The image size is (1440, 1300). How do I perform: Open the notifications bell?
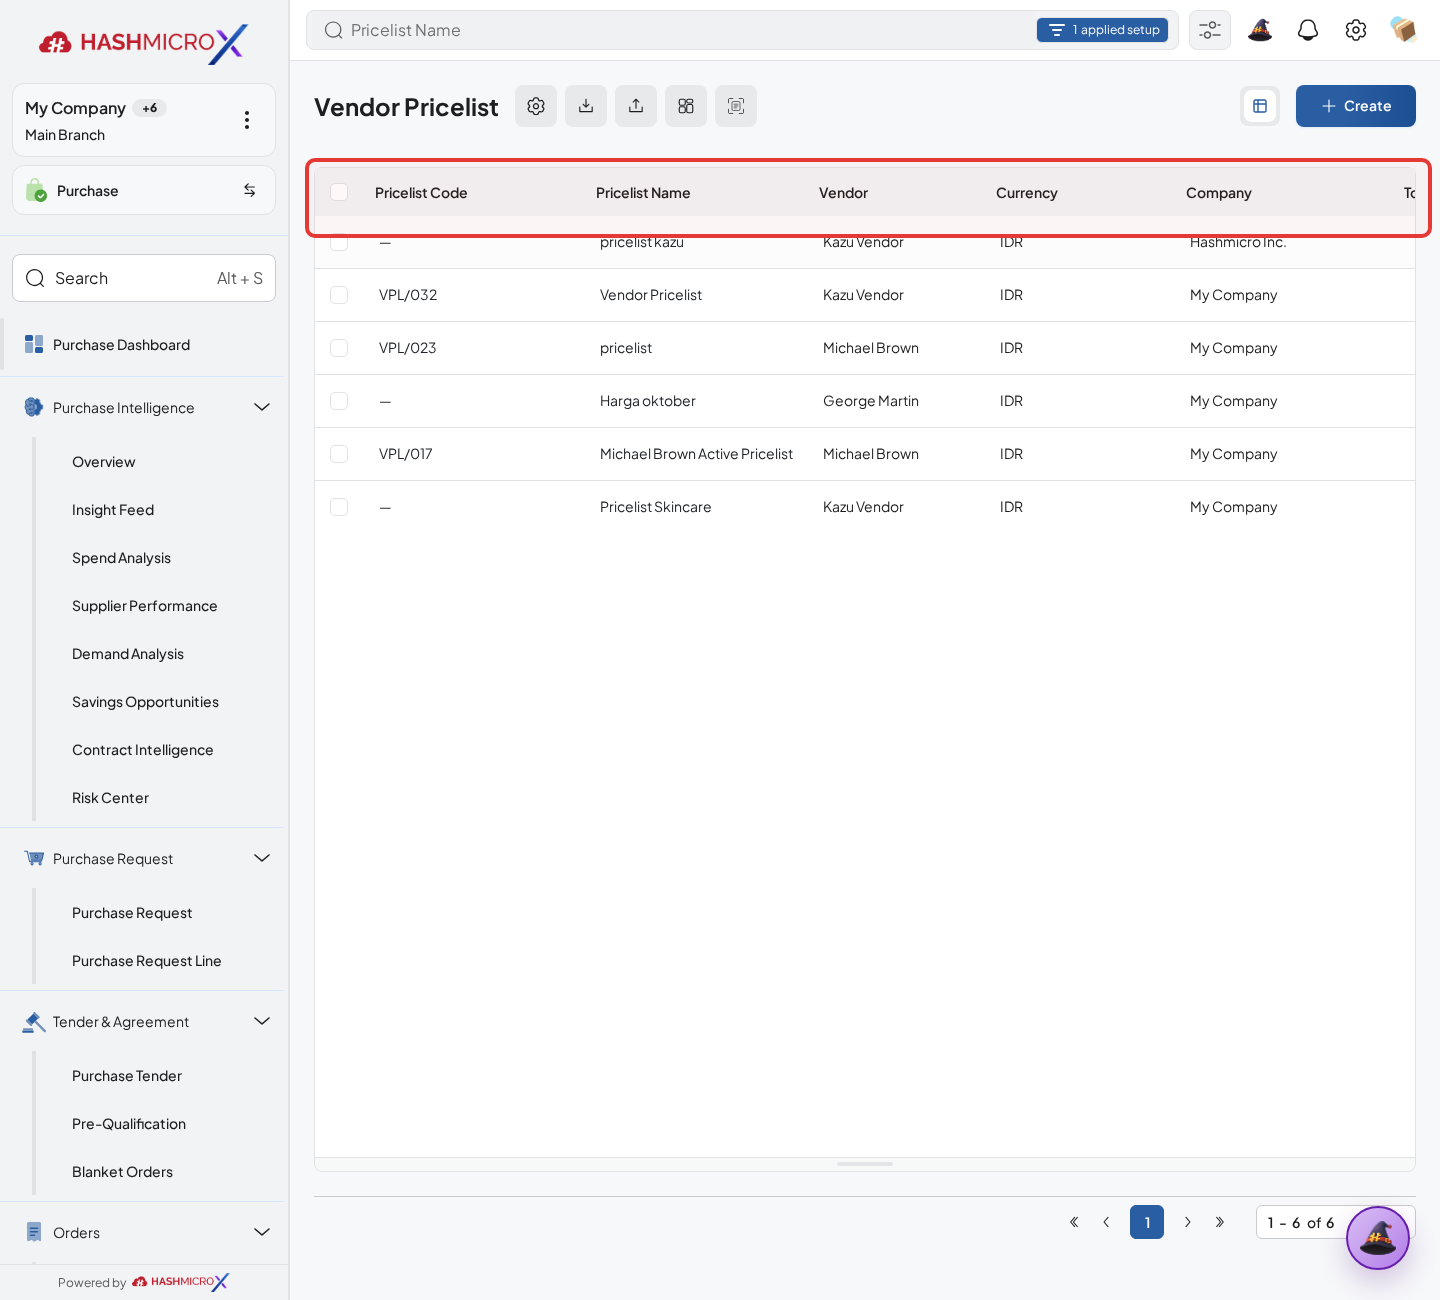[1308, 30]
